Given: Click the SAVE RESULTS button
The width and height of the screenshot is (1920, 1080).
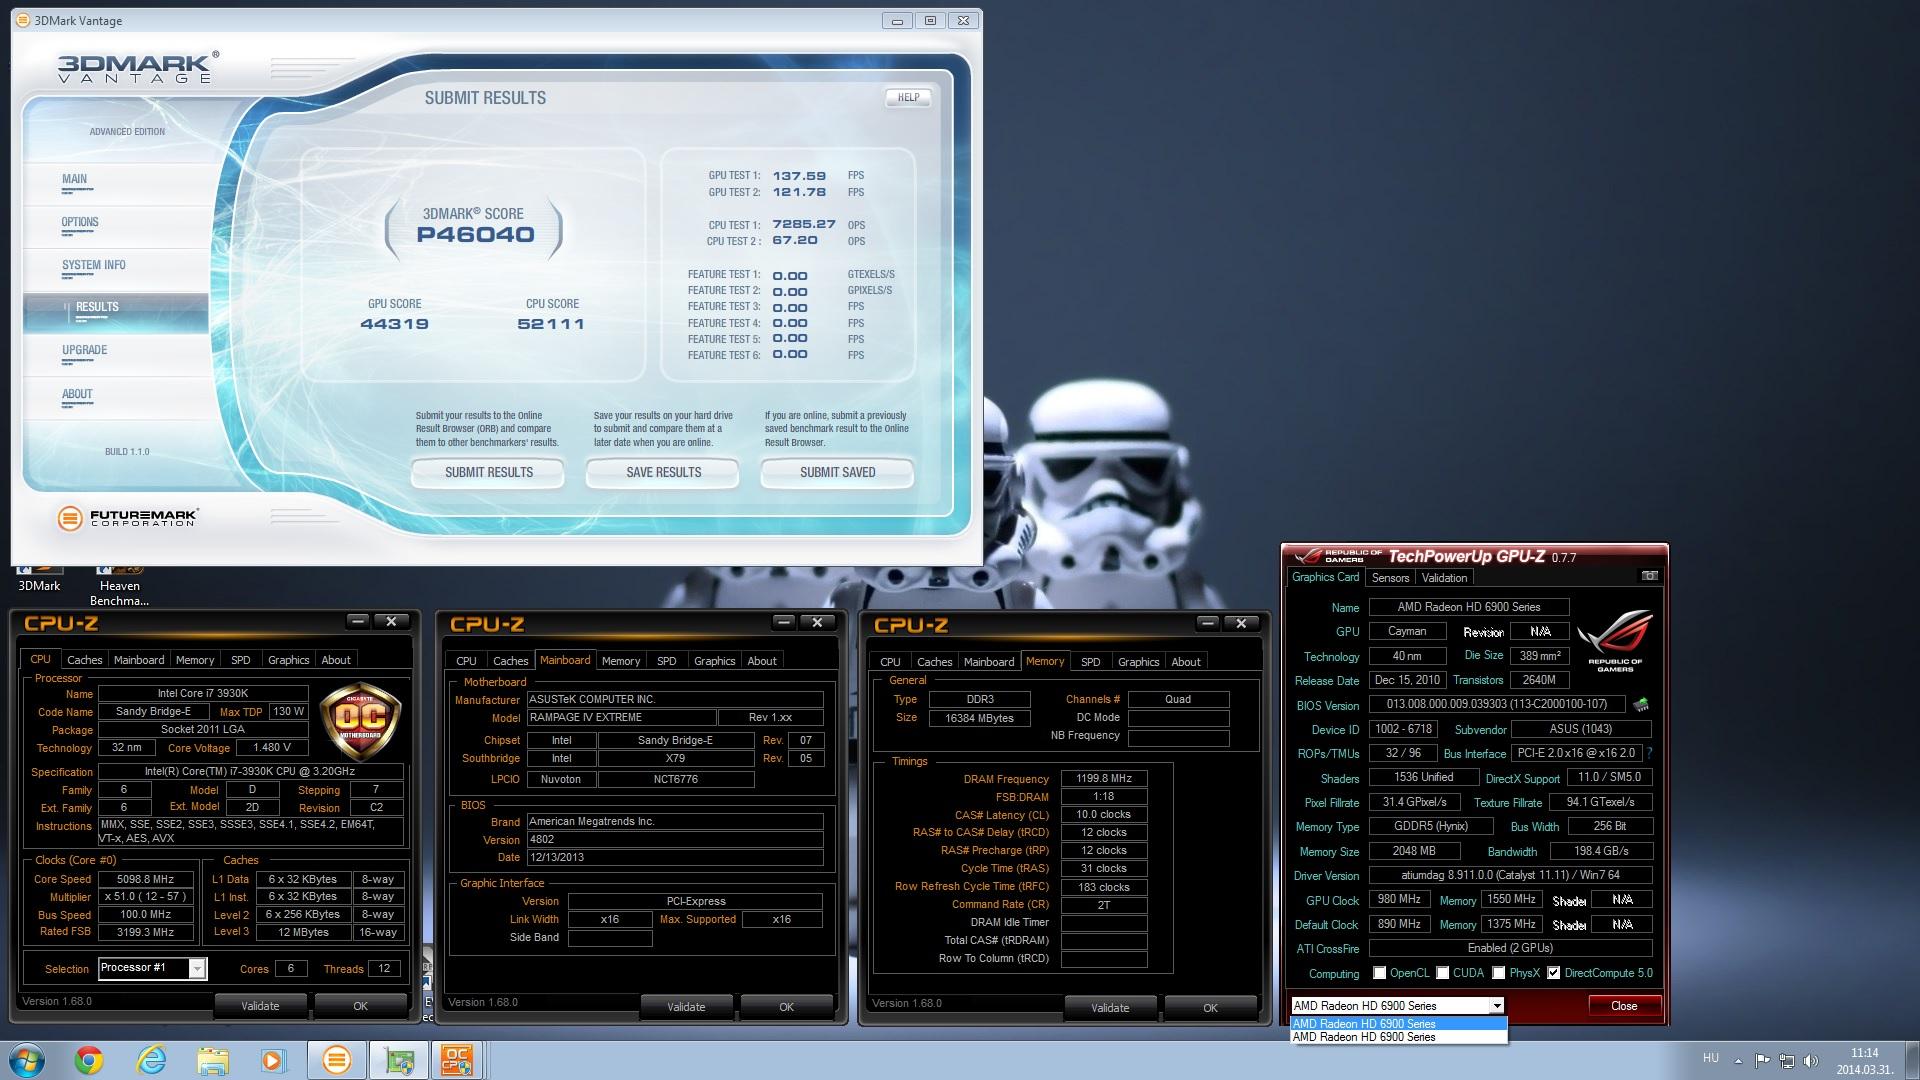Looking at the screenshot, I should pos(663,472).
